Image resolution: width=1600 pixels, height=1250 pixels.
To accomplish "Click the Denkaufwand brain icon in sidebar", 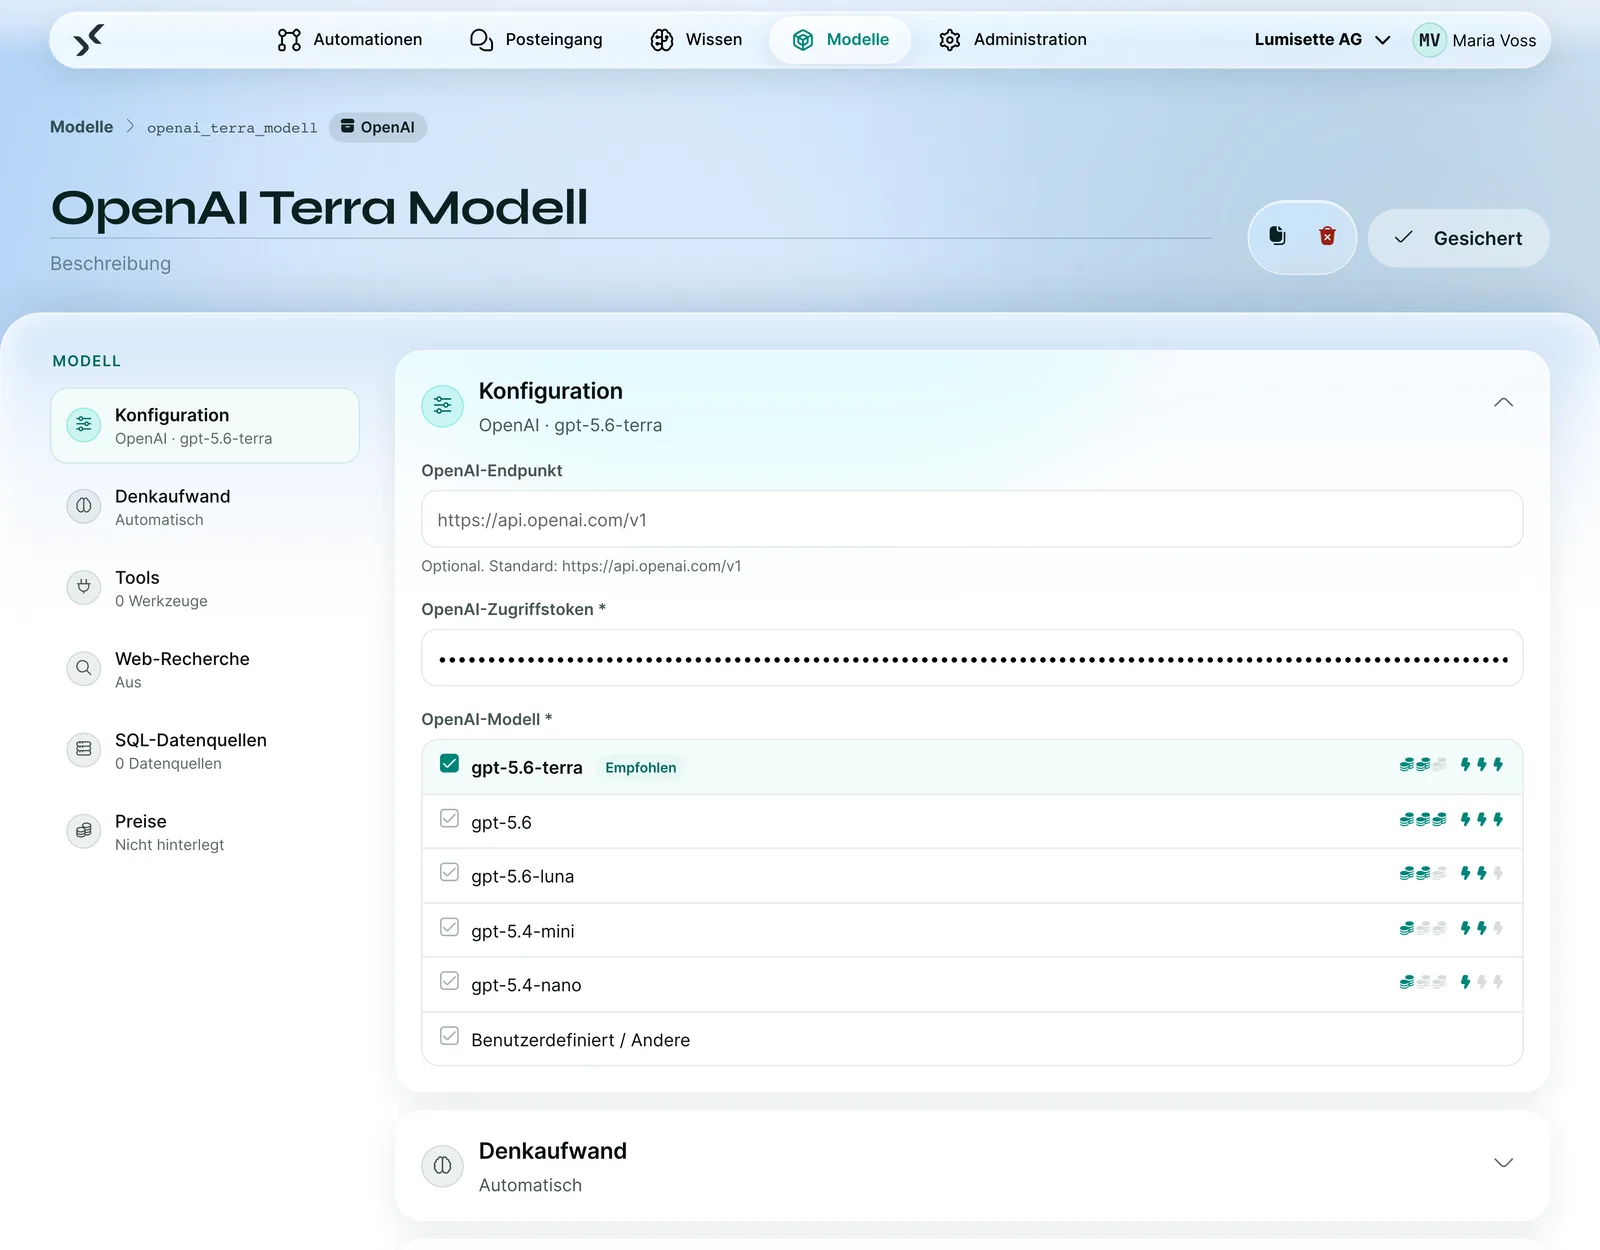I will tap(84, 506).
